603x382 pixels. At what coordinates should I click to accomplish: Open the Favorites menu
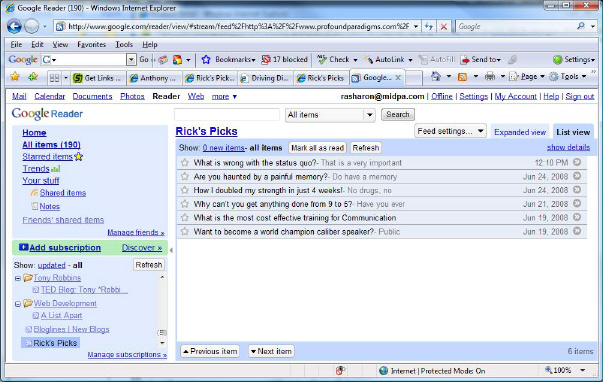[92, 45]
